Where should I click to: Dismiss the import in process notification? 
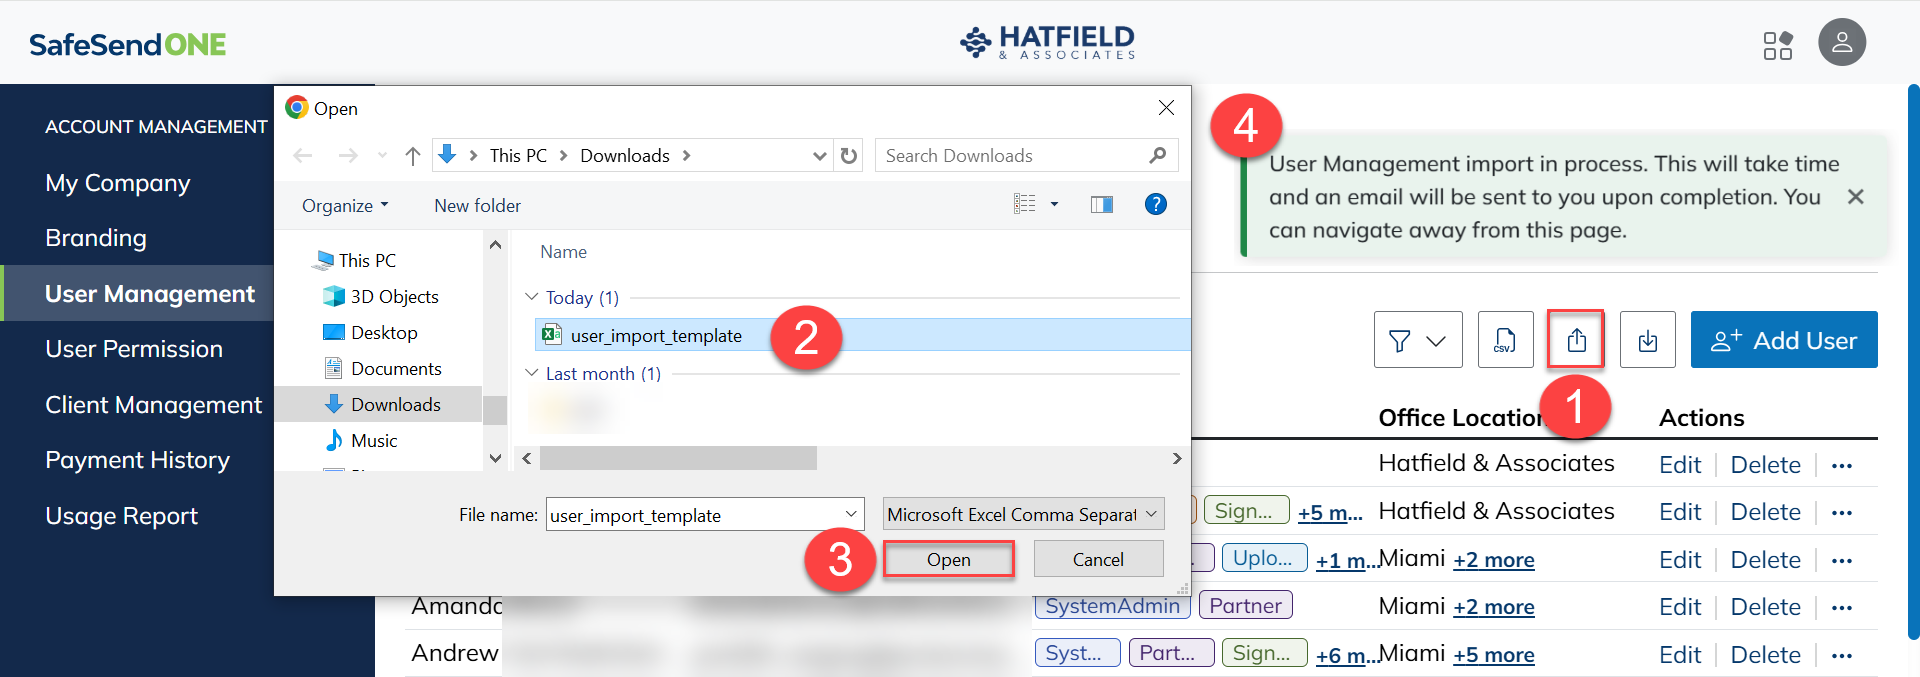[x=1855, y=197]
